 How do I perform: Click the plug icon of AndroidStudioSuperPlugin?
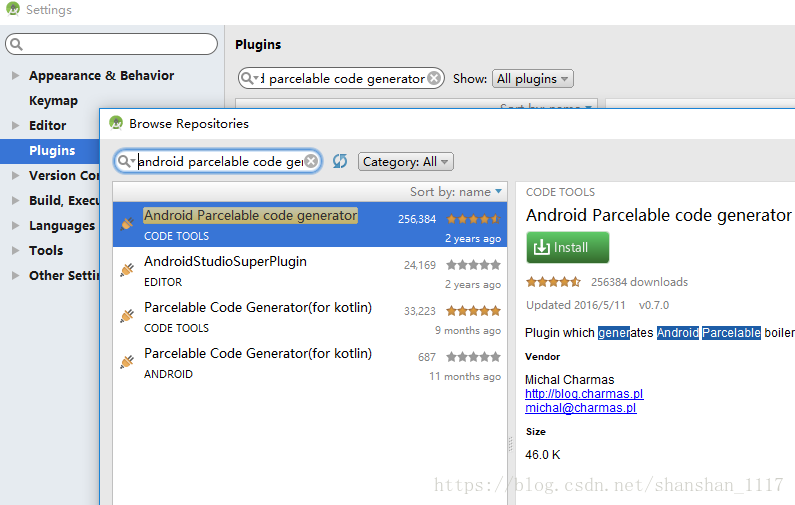click(x=127, y=270)
